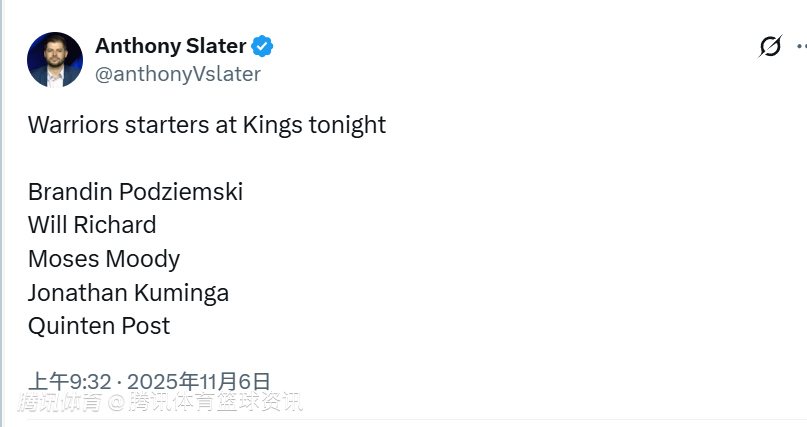The image size is (807, 427).
Task: Open the @anthonyVslater handle link
Action: click(177, 74)
